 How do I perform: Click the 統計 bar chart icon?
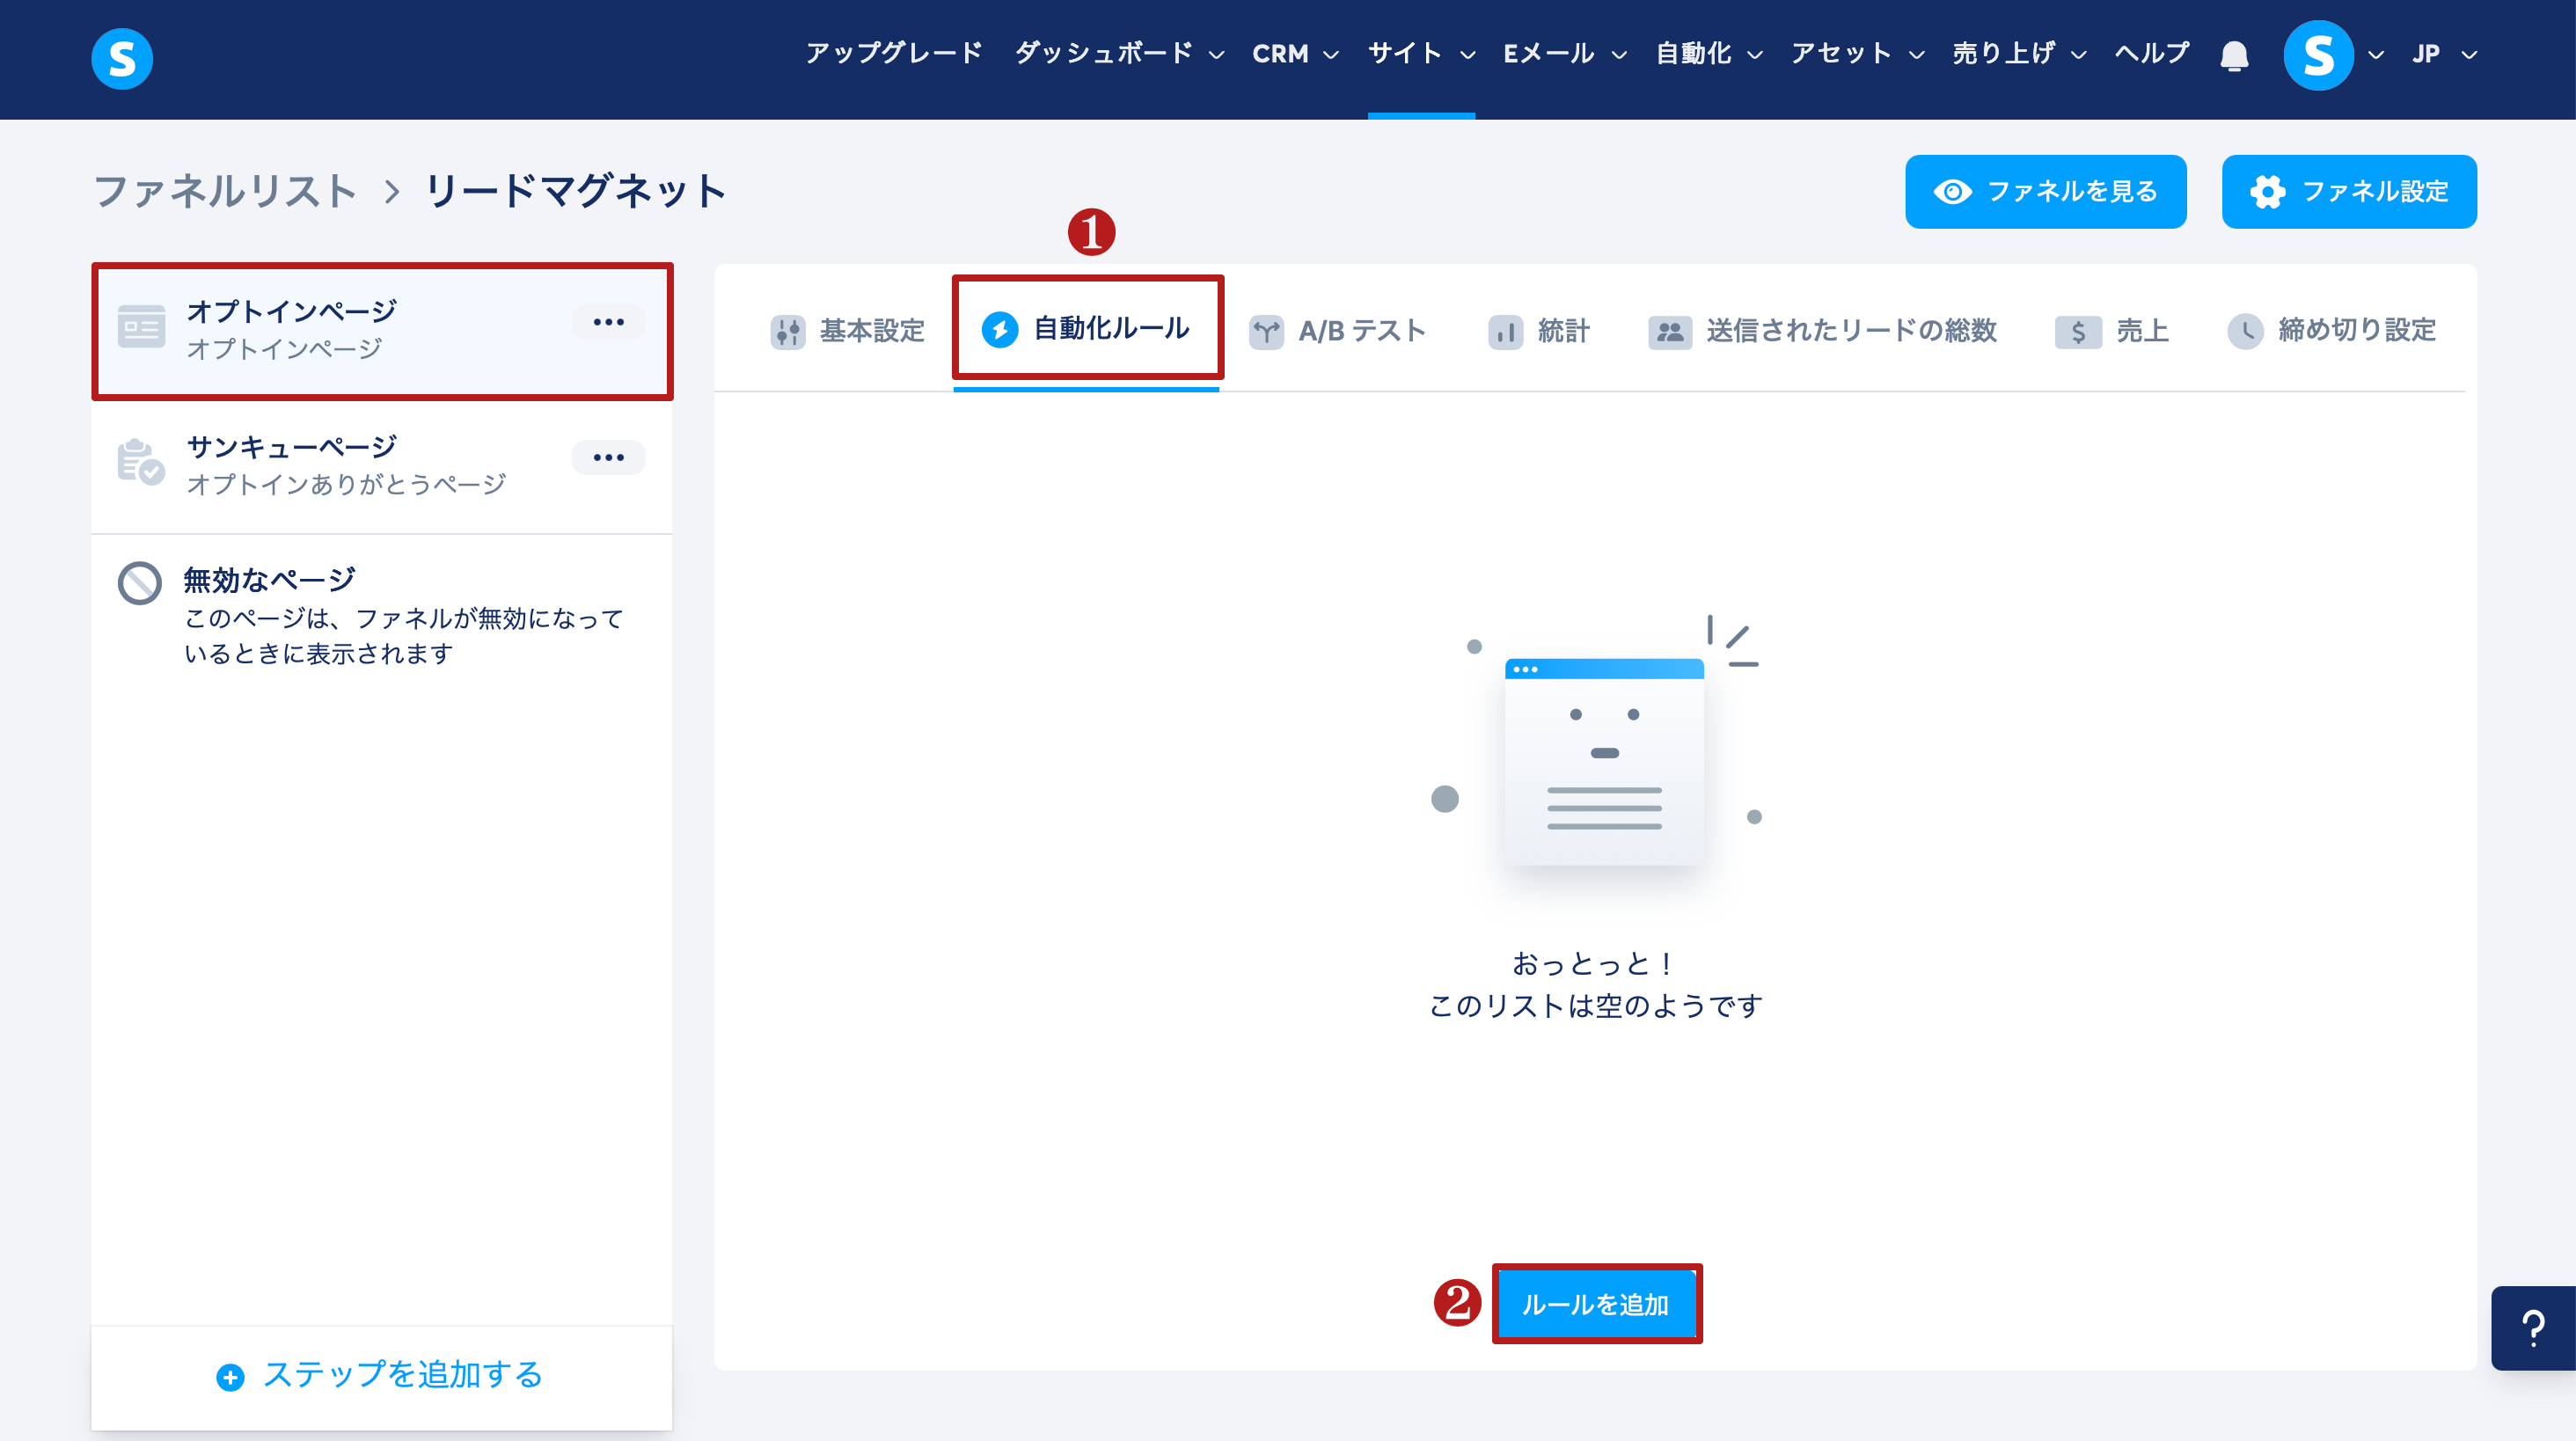coord(1505,331)
